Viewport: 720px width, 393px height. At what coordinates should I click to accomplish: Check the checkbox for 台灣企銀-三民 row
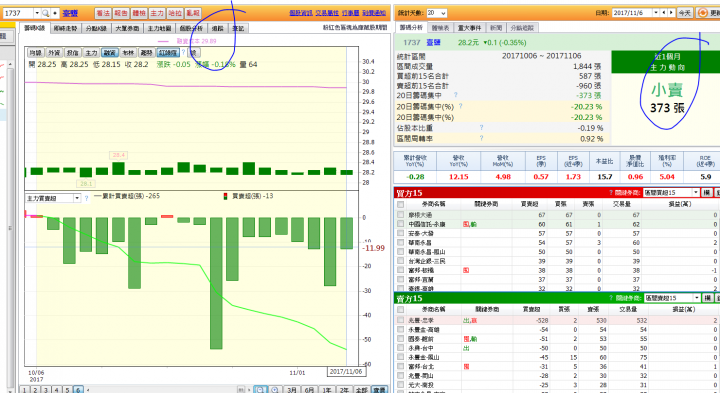(x=401, y=261)
